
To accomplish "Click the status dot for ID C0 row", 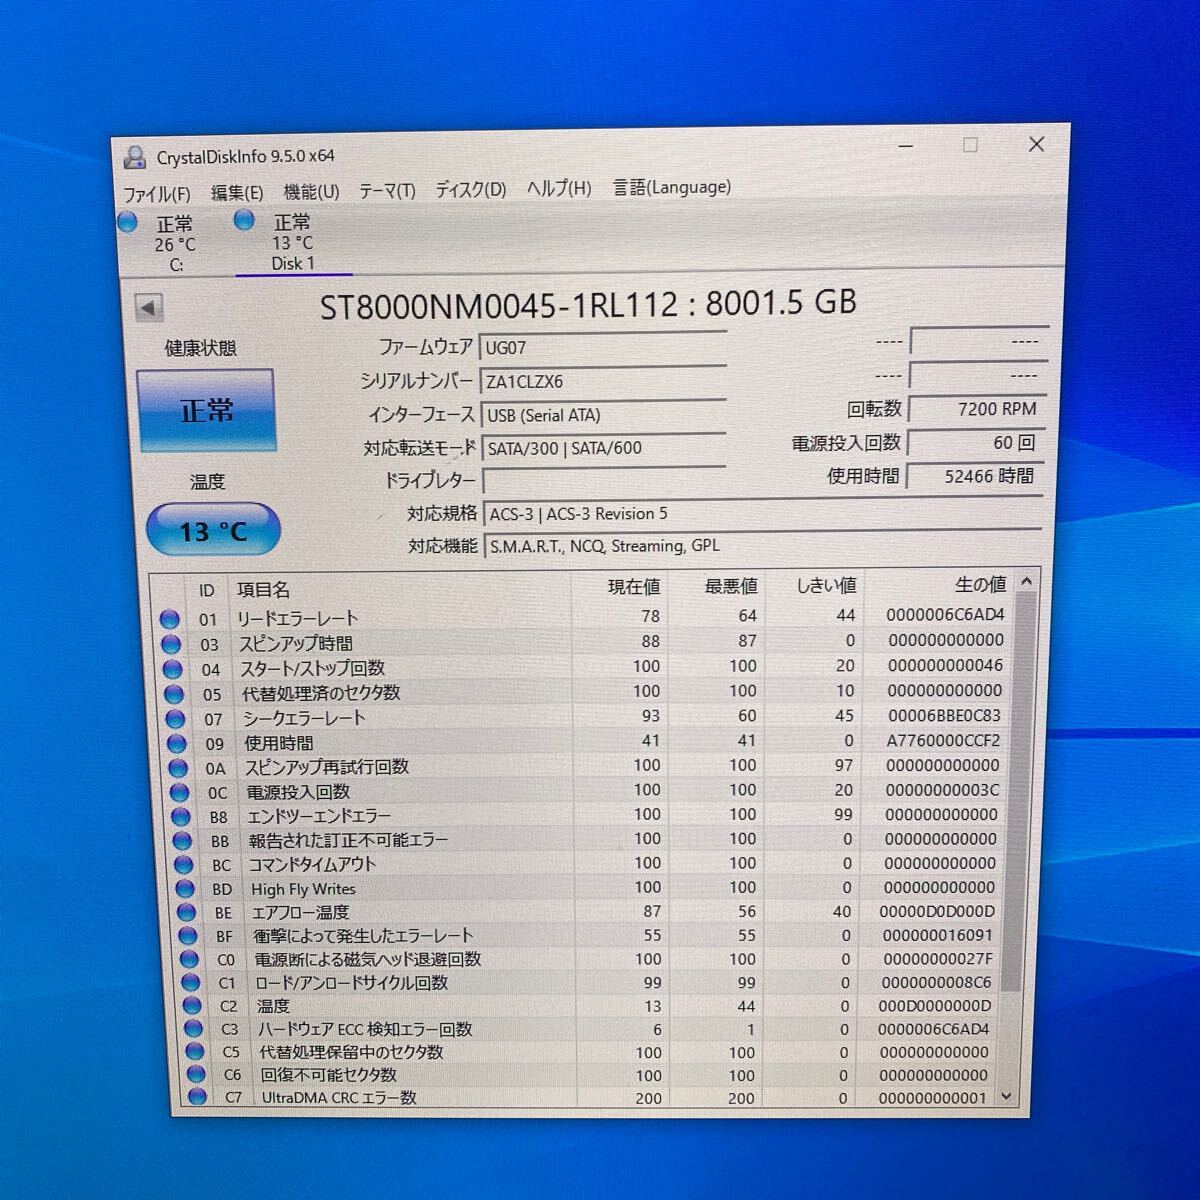I will [x=189, y=960].
